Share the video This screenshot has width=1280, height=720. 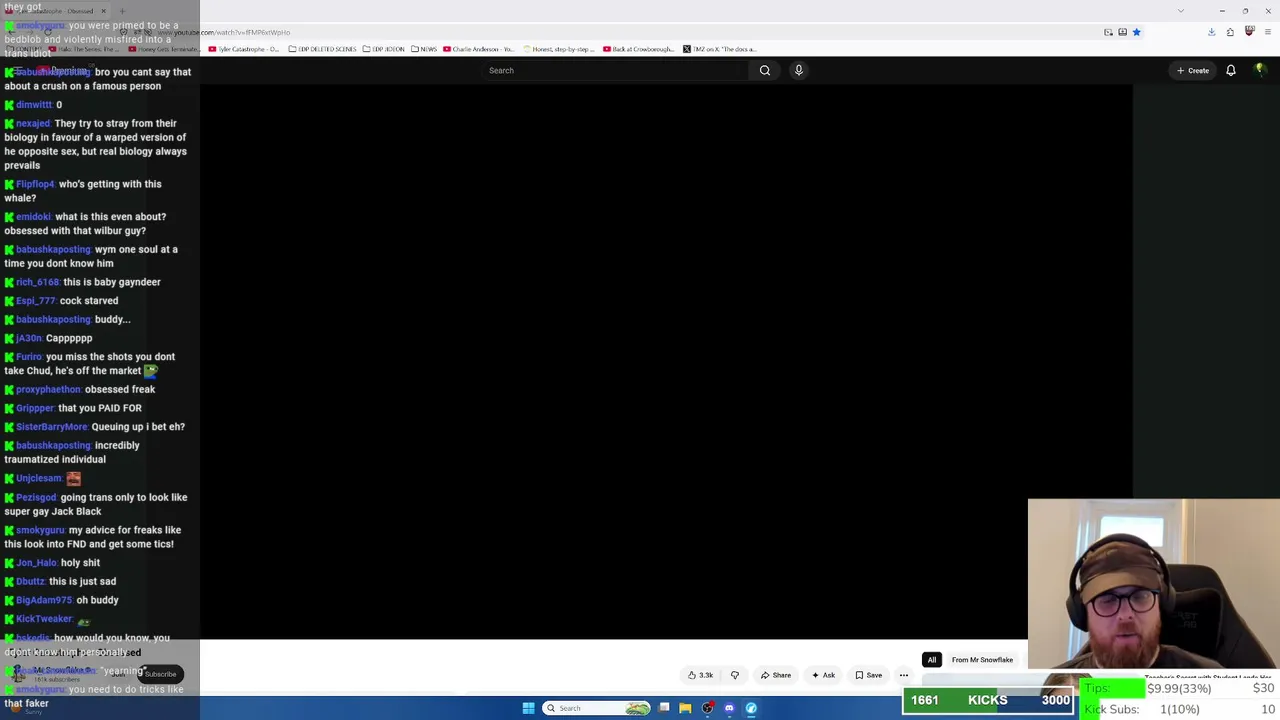pos(776,675)
